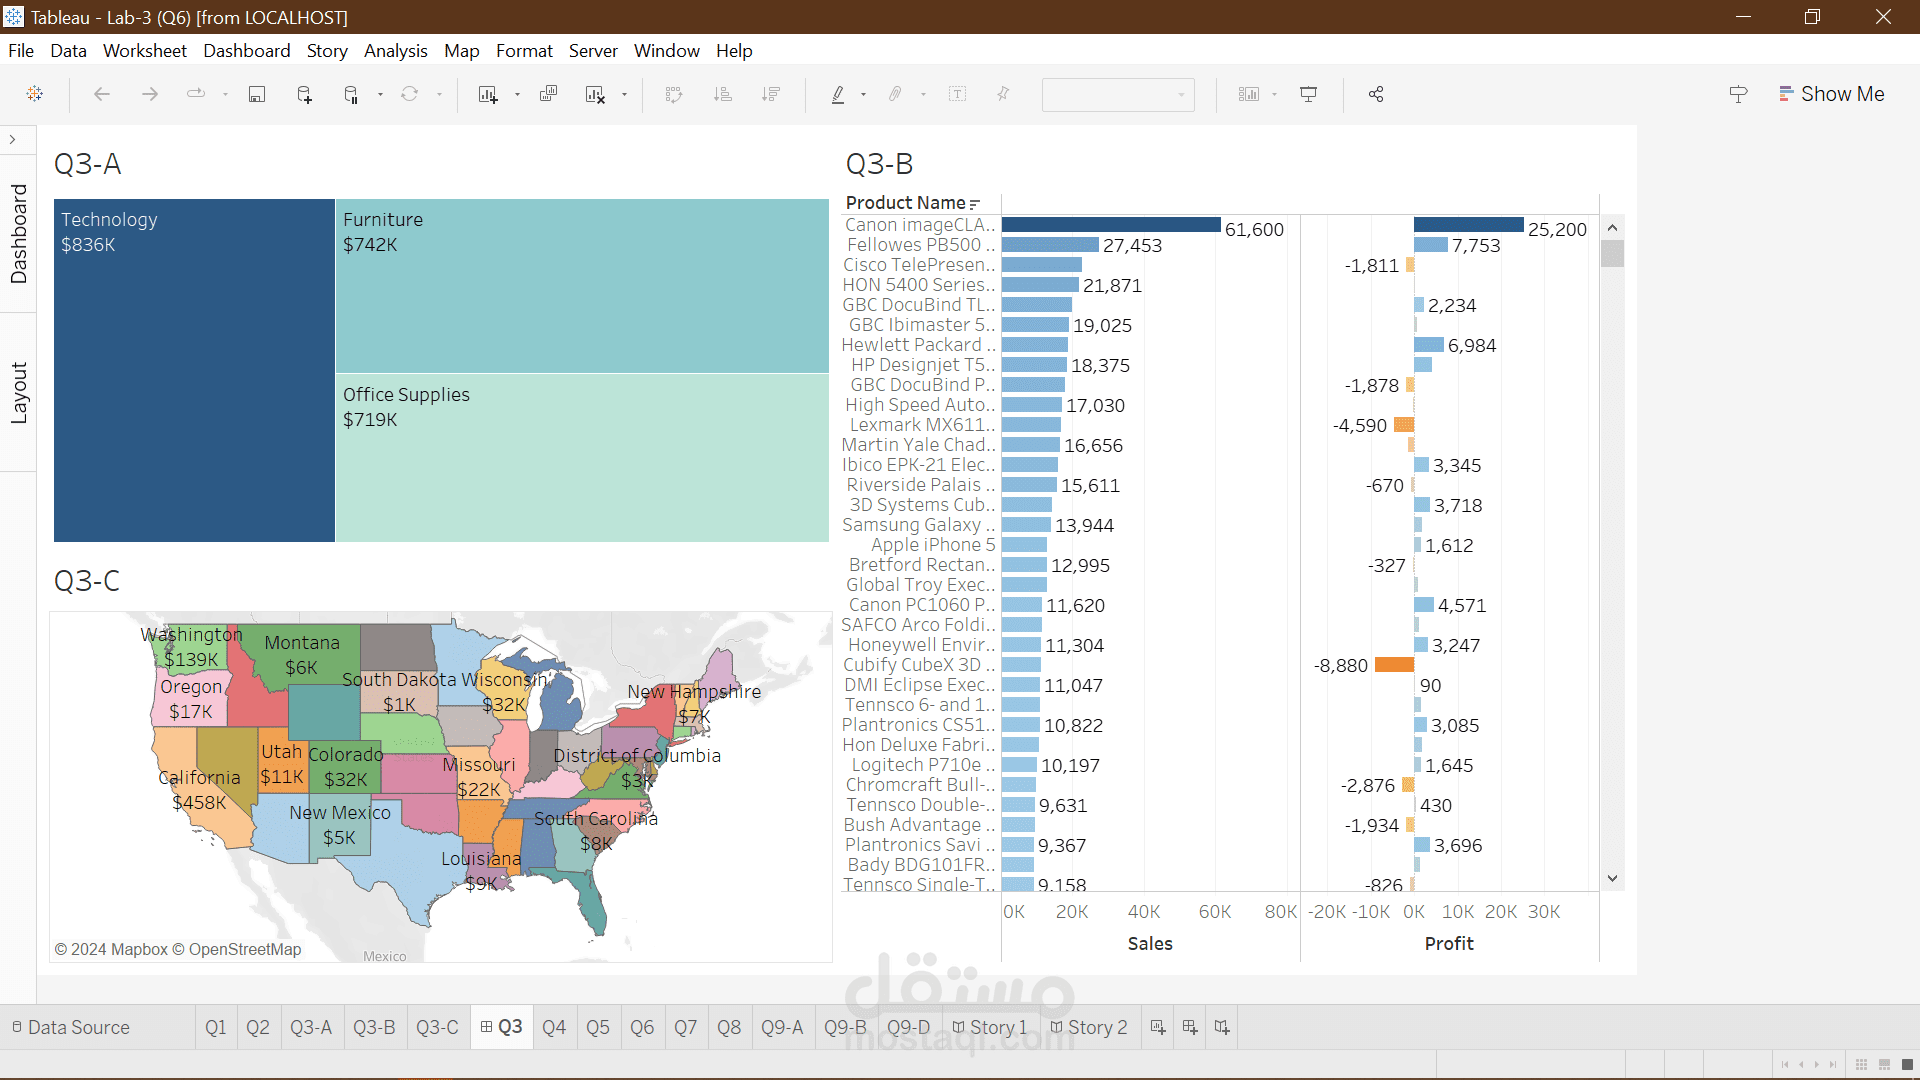The image size is (1920, 1080).
Task: Open the Data Source tab
Action: 71,1027
